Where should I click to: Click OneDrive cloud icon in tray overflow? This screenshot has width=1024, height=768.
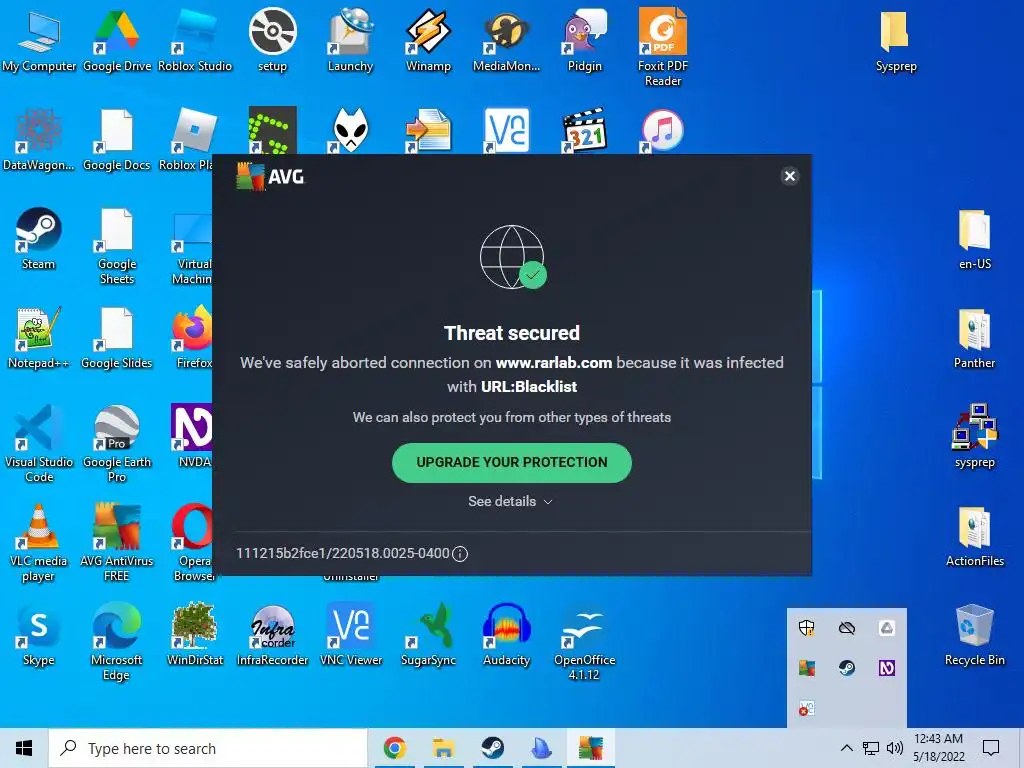tap(847, 628)
